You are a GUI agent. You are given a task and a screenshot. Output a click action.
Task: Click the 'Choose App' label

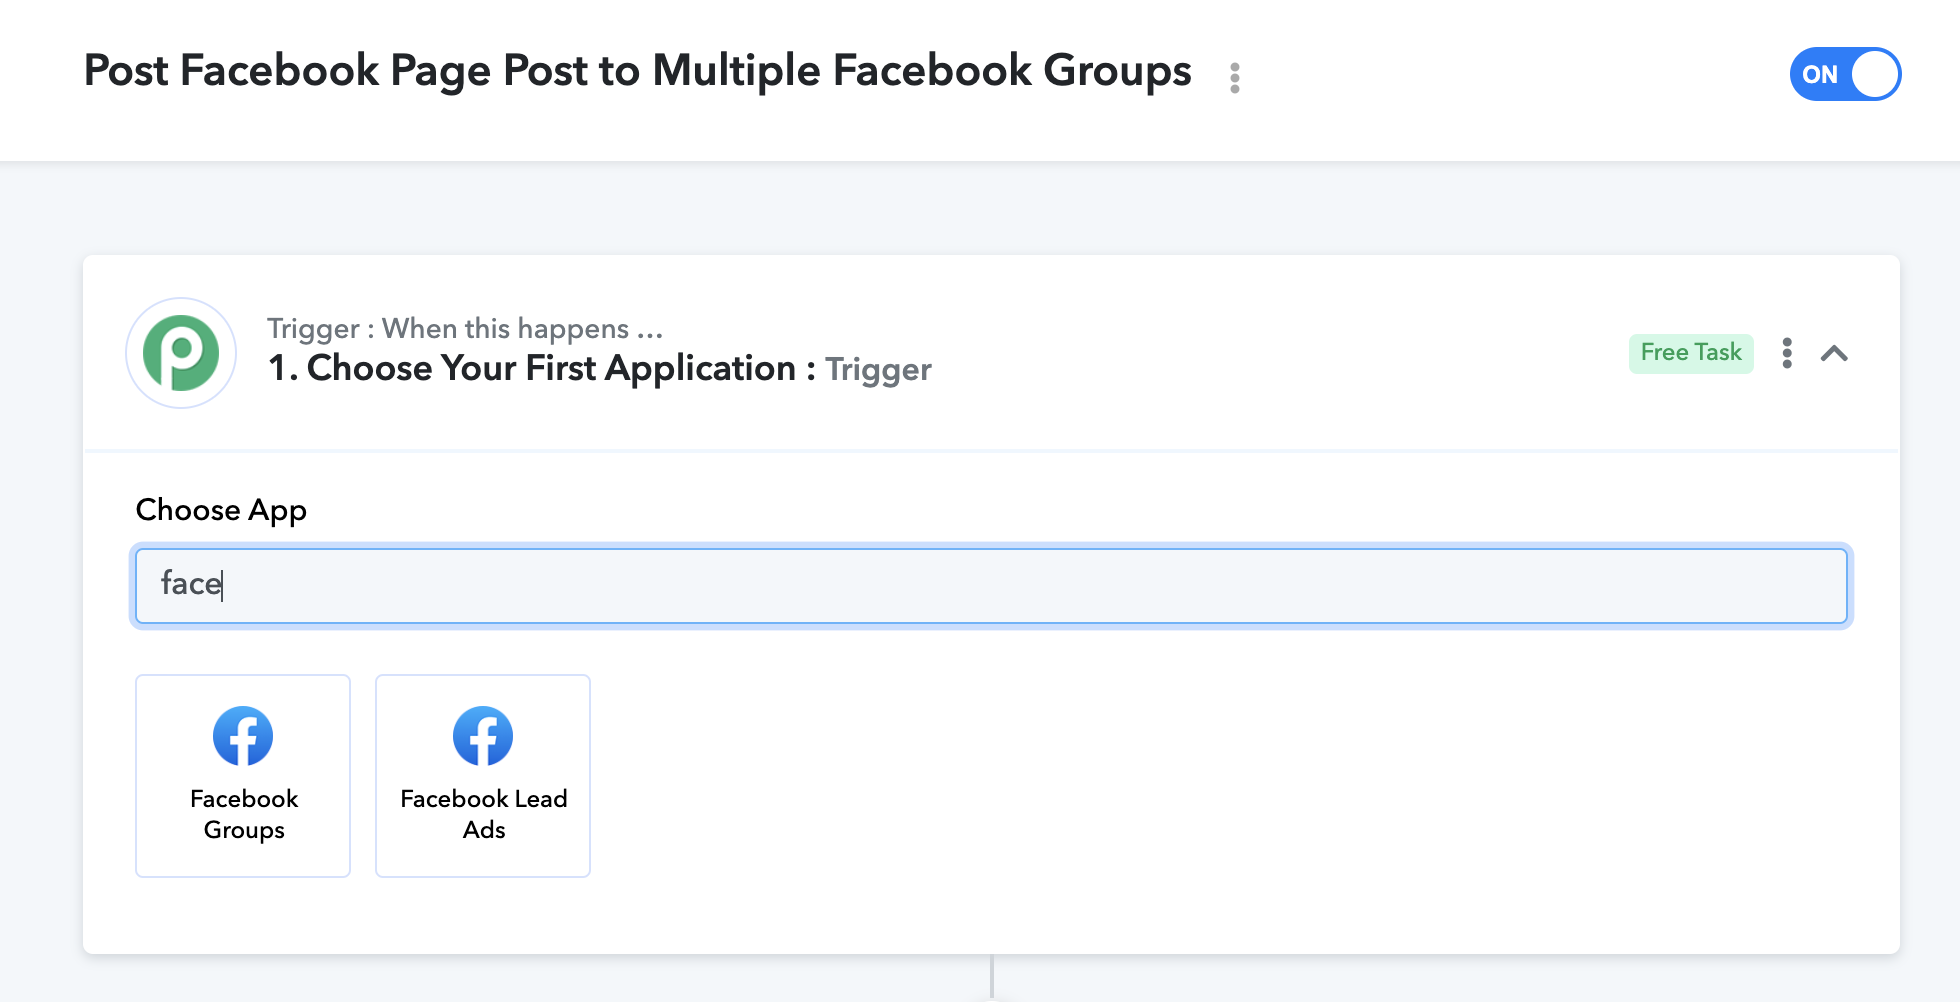221,510
